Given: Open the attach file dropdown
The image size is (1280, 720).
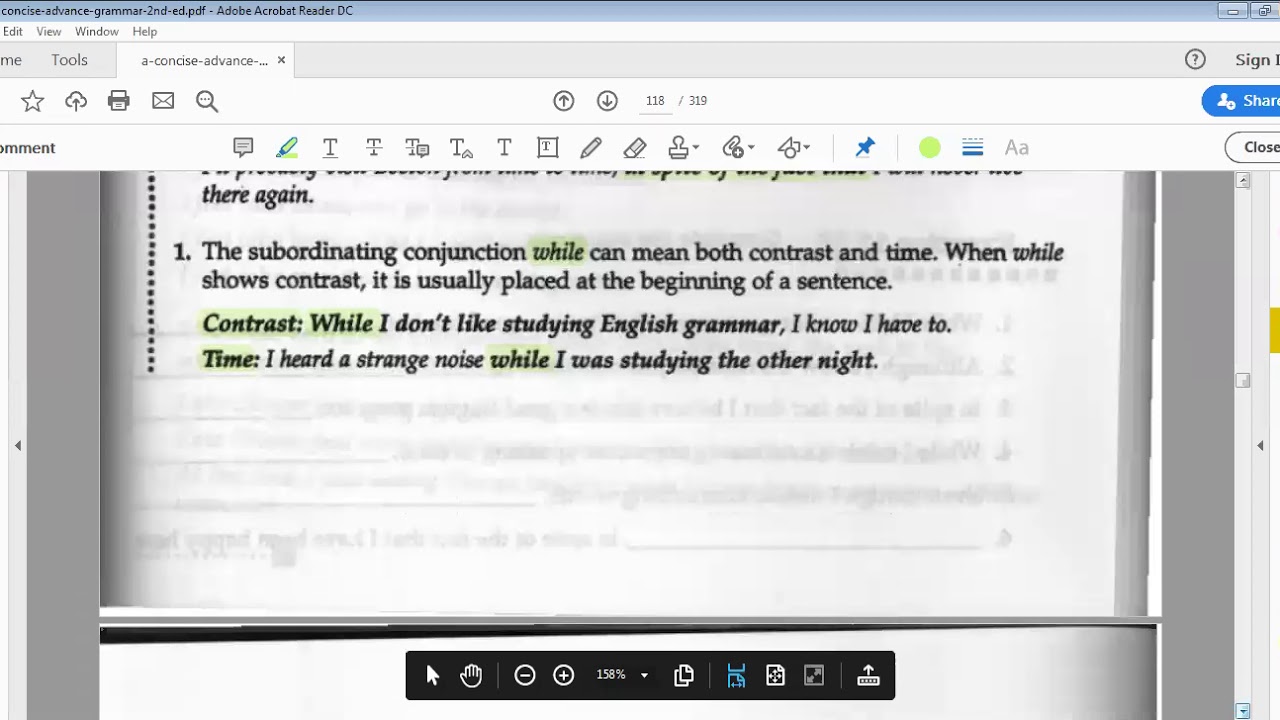Looking at the screenshot, I should (739, 148).
